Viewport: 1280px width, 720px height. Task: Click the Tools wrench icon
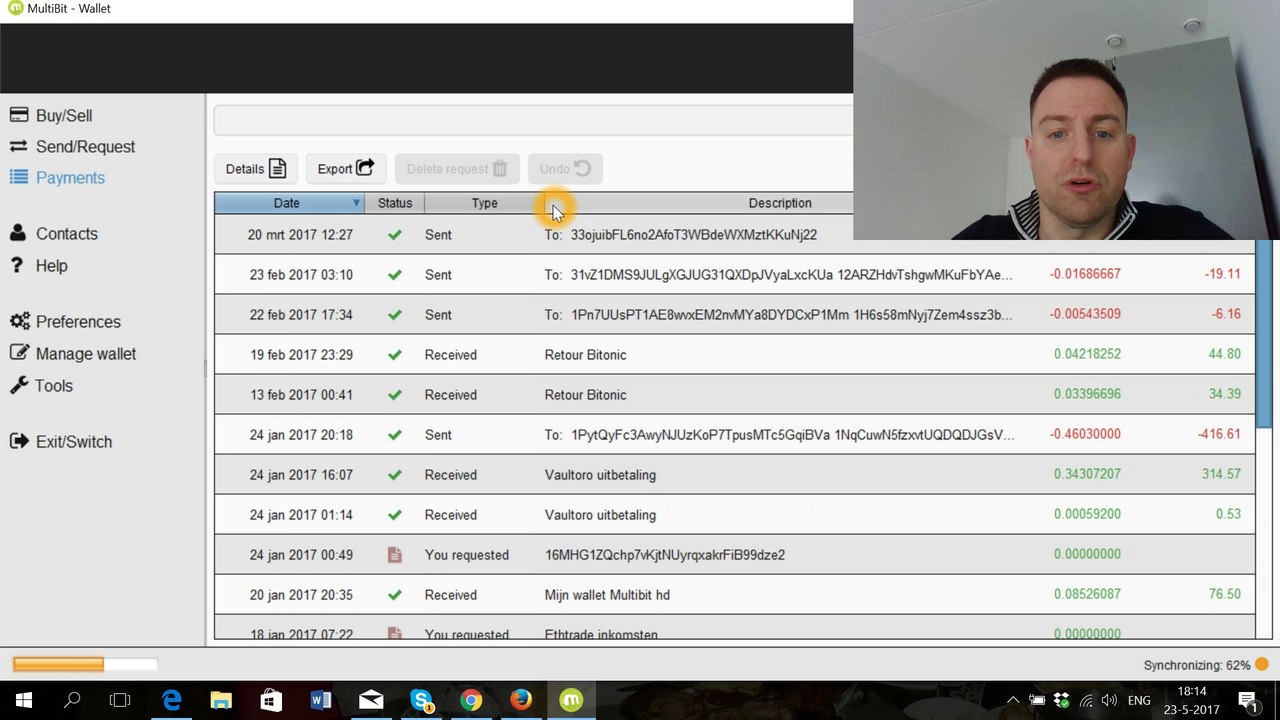pos(19,385)
